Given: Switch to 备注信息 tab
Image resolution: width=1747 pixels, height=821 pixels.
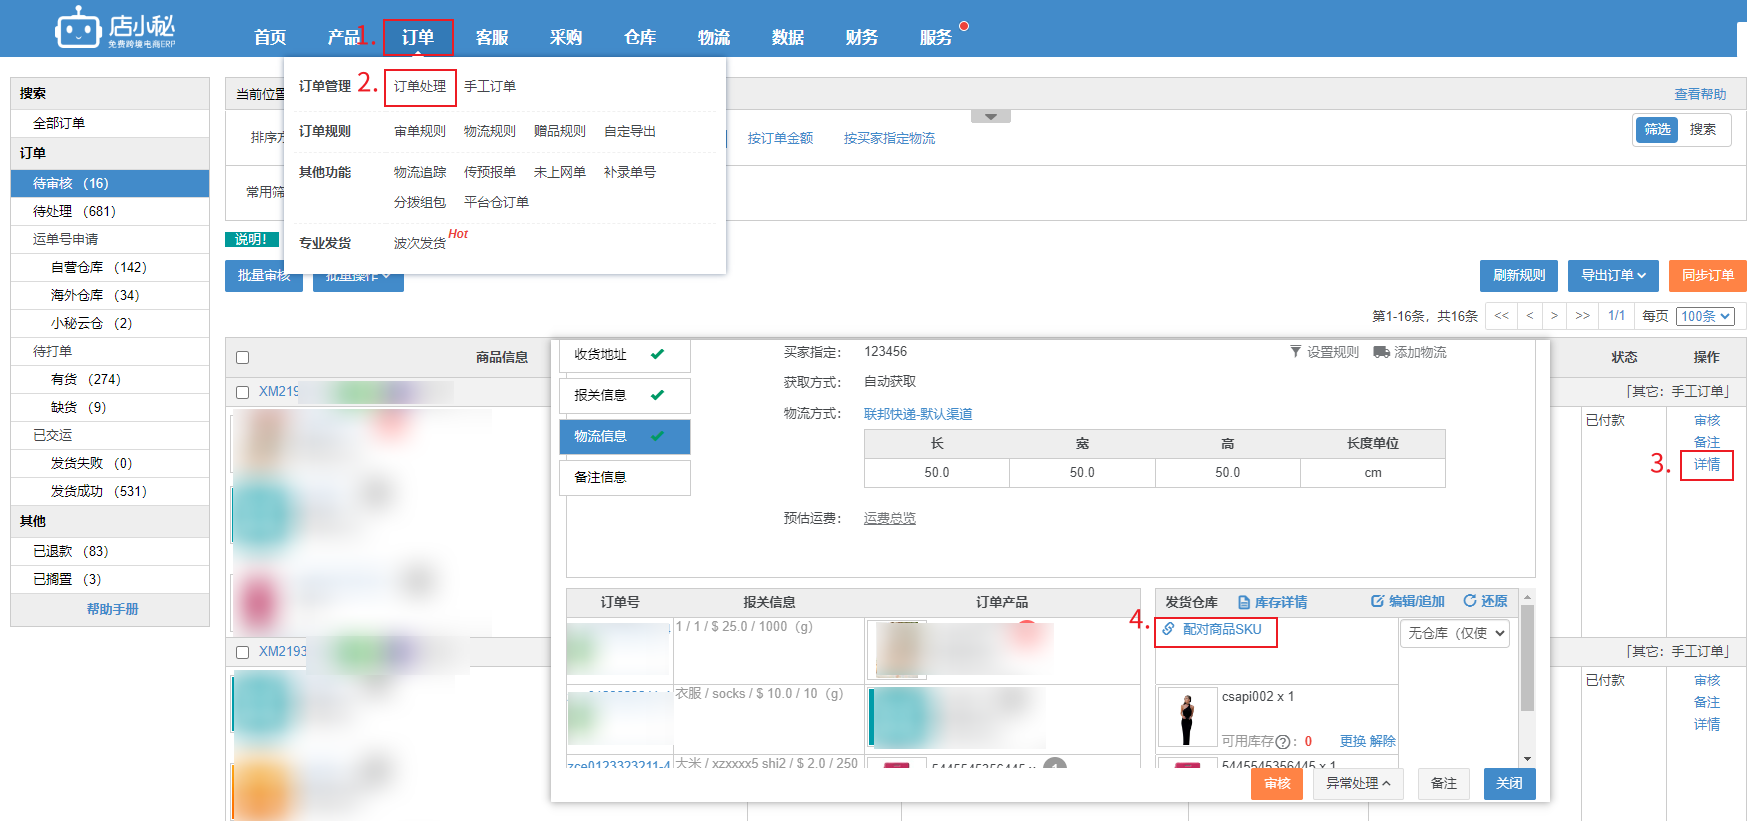Looking at the screenshot, I should click(x=625, y=478).
